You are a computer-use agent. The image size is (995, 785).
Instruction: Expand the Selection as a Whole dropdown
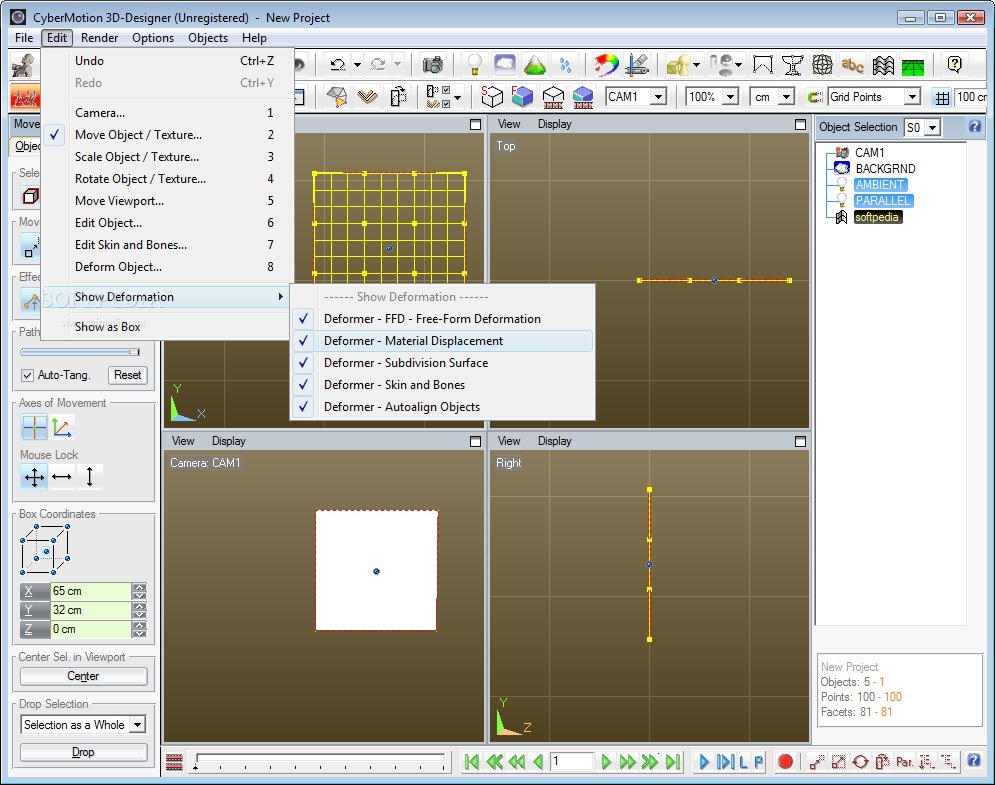point(137,725)
